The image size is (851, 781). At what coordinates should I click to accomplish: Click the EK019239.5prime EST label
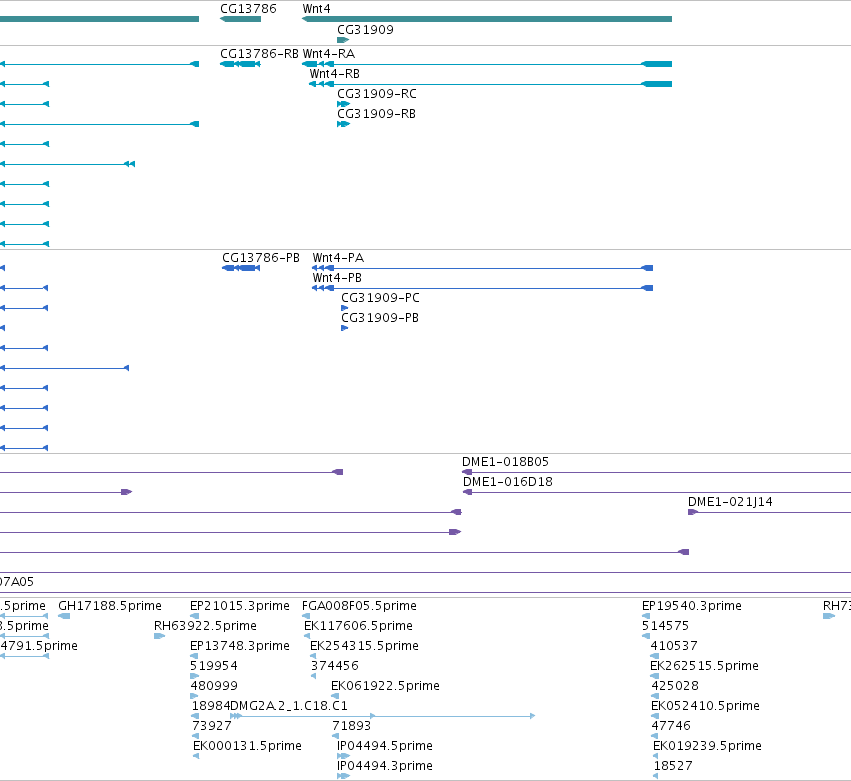pos(708,746)
